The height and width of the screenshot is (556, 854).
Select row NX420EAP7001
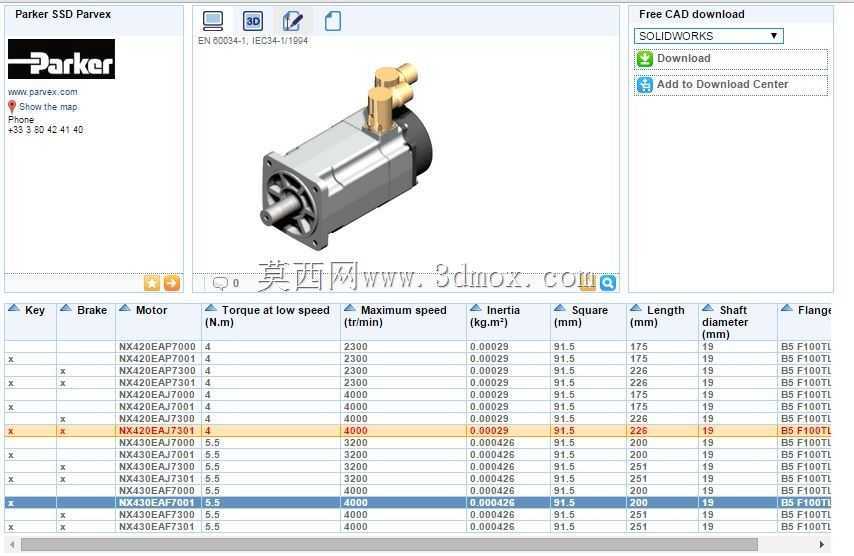[x=418, y=359]
